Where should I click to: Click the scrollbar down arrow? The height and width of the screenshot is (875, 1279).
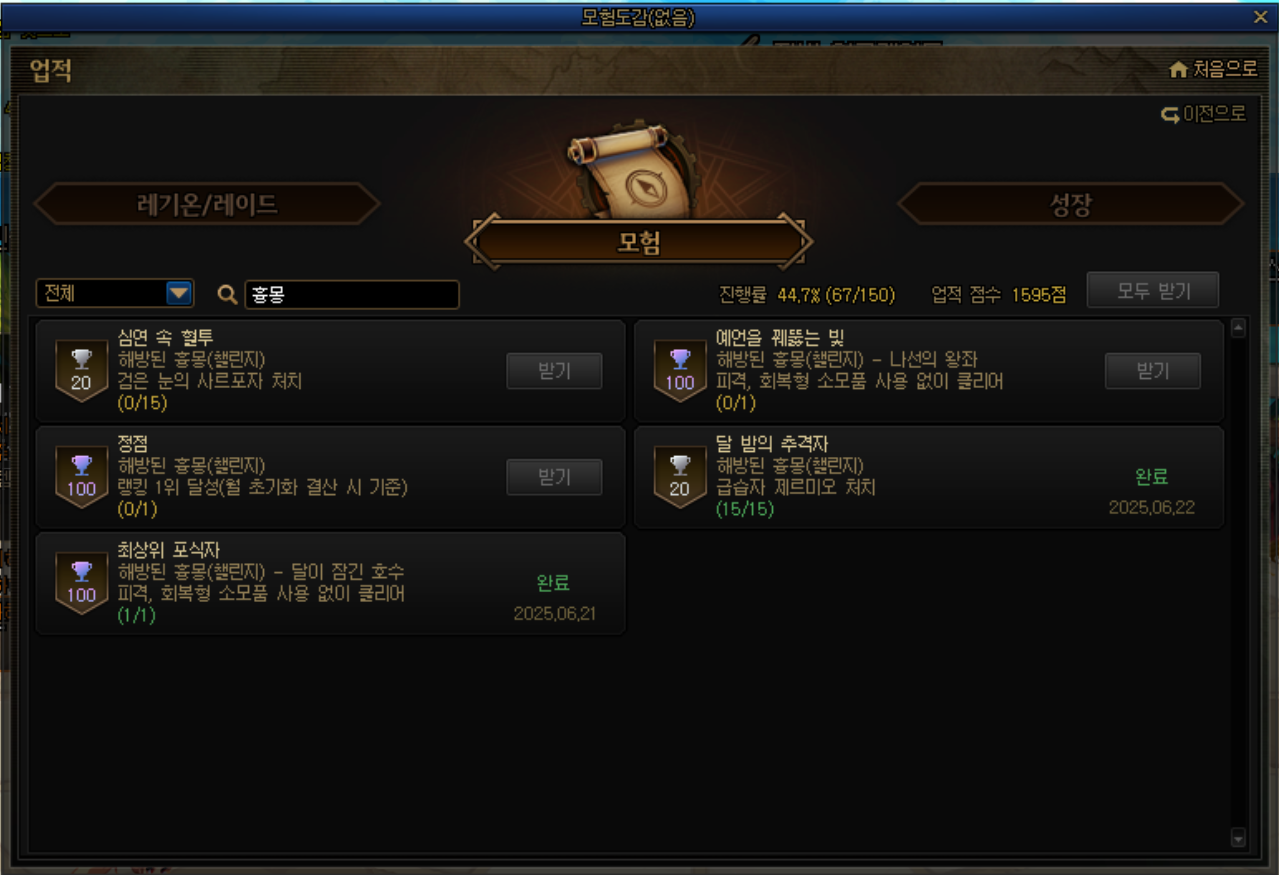(x=1237, y=837)
